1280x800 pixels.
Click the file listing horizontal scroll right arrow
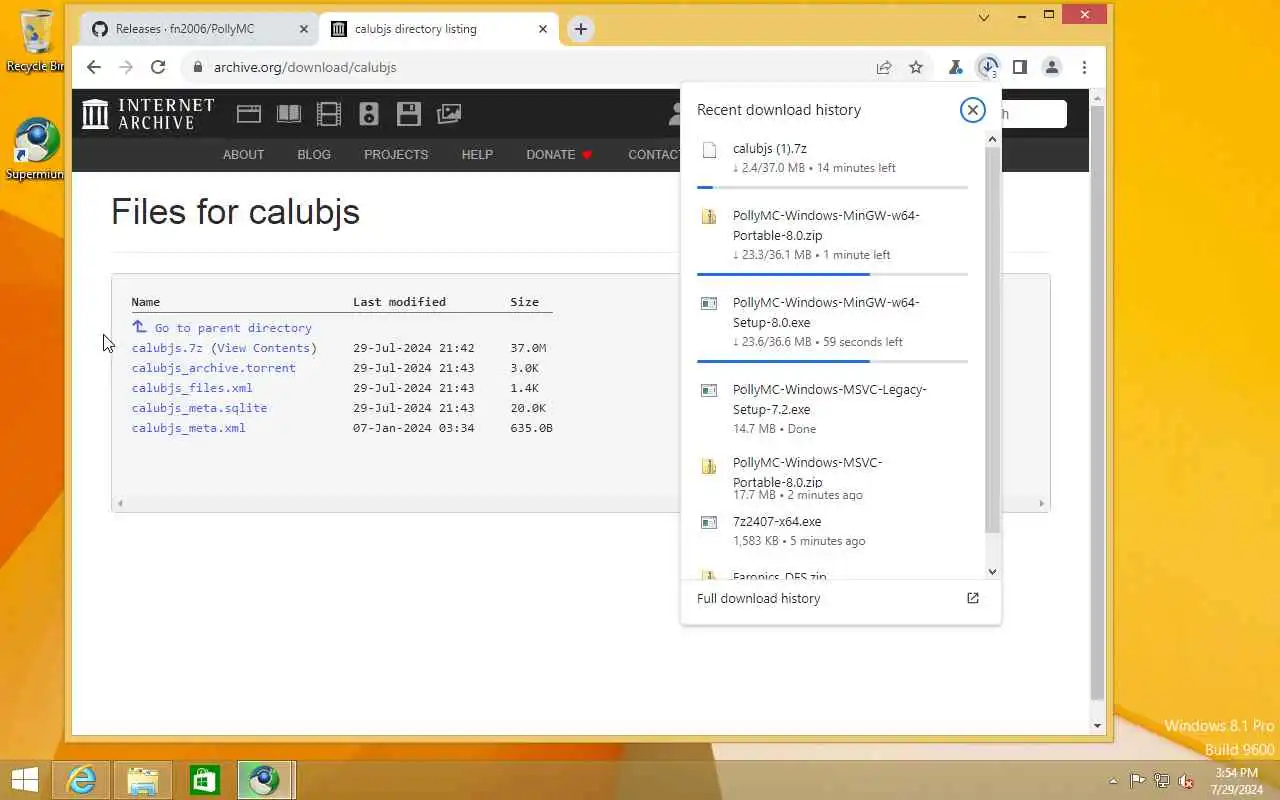(1042, 503)
